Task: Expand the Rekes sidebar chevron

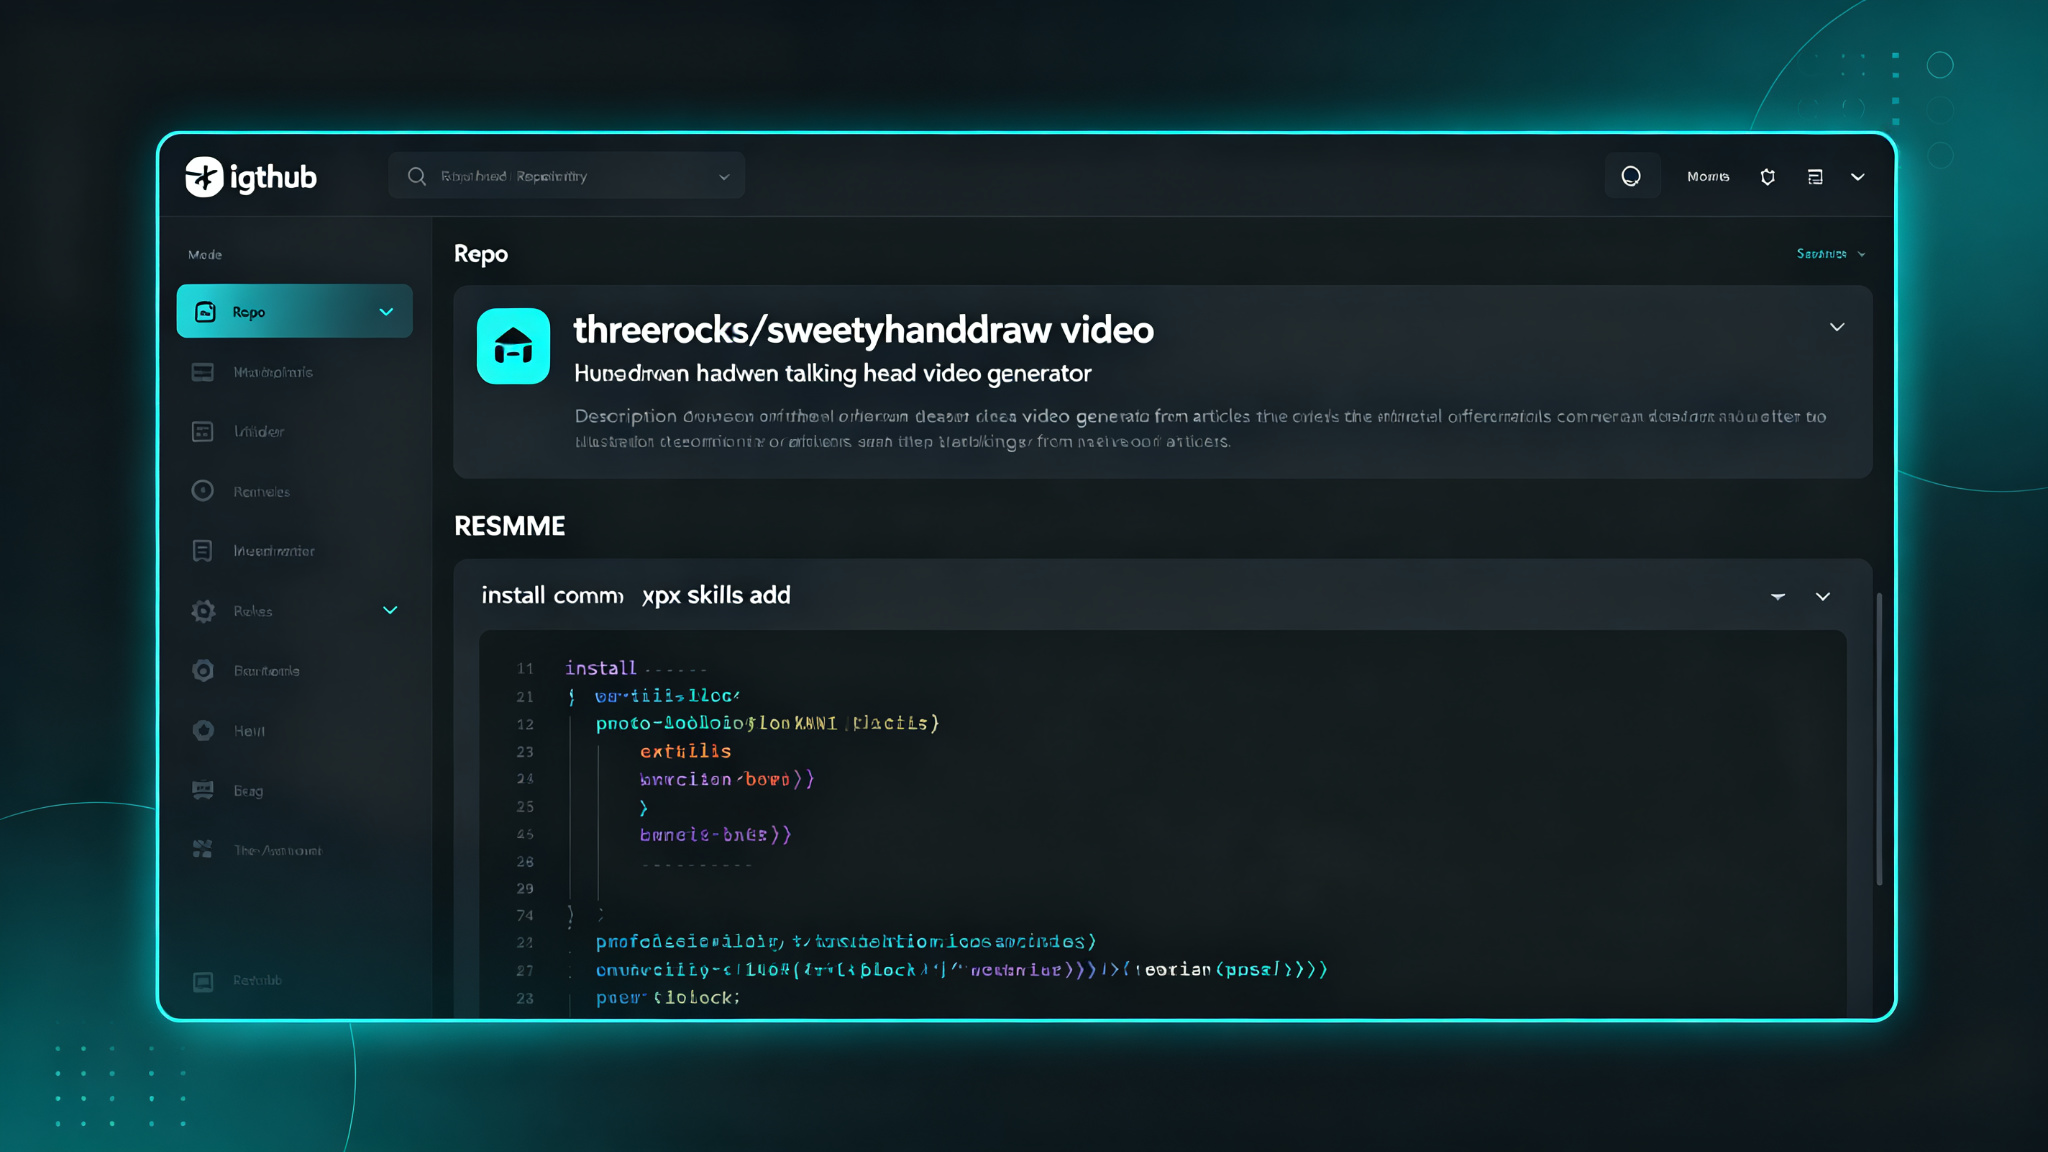Action: [390, 610]
